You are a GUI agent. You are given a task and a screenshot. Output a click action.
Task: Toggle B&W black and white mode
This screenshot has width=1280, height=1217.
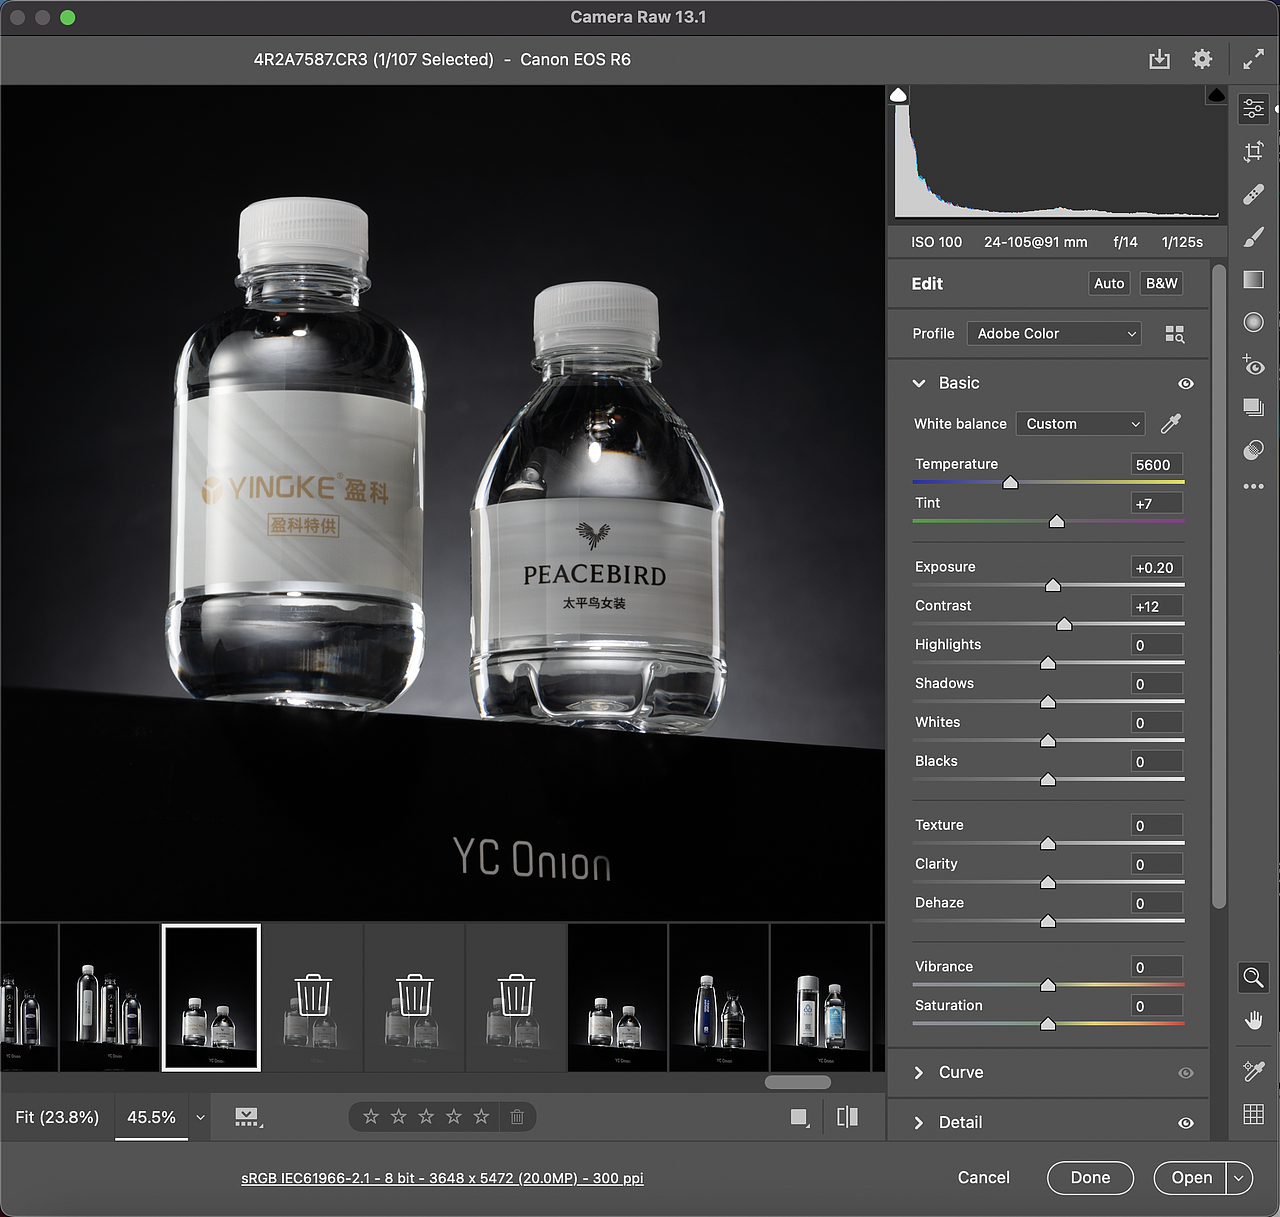point(1161,284)
